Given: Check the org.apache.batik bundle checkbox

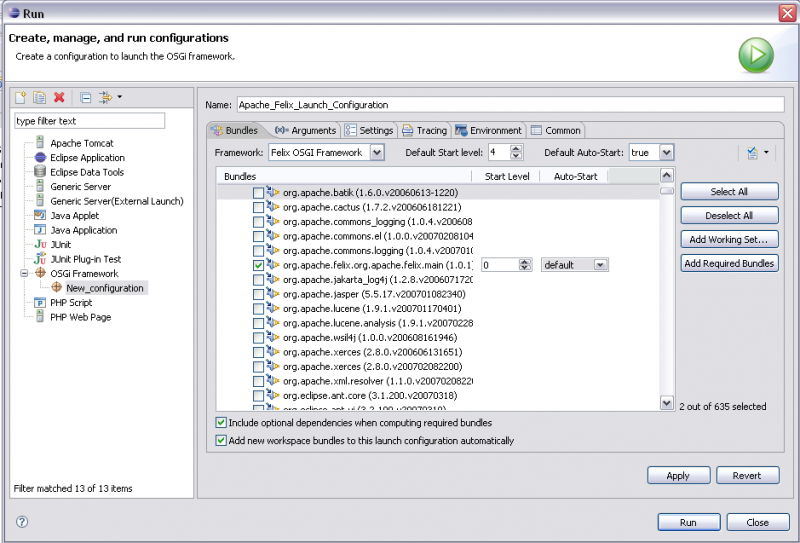Looking at the screenshot, I should click(x=258, y=193).
